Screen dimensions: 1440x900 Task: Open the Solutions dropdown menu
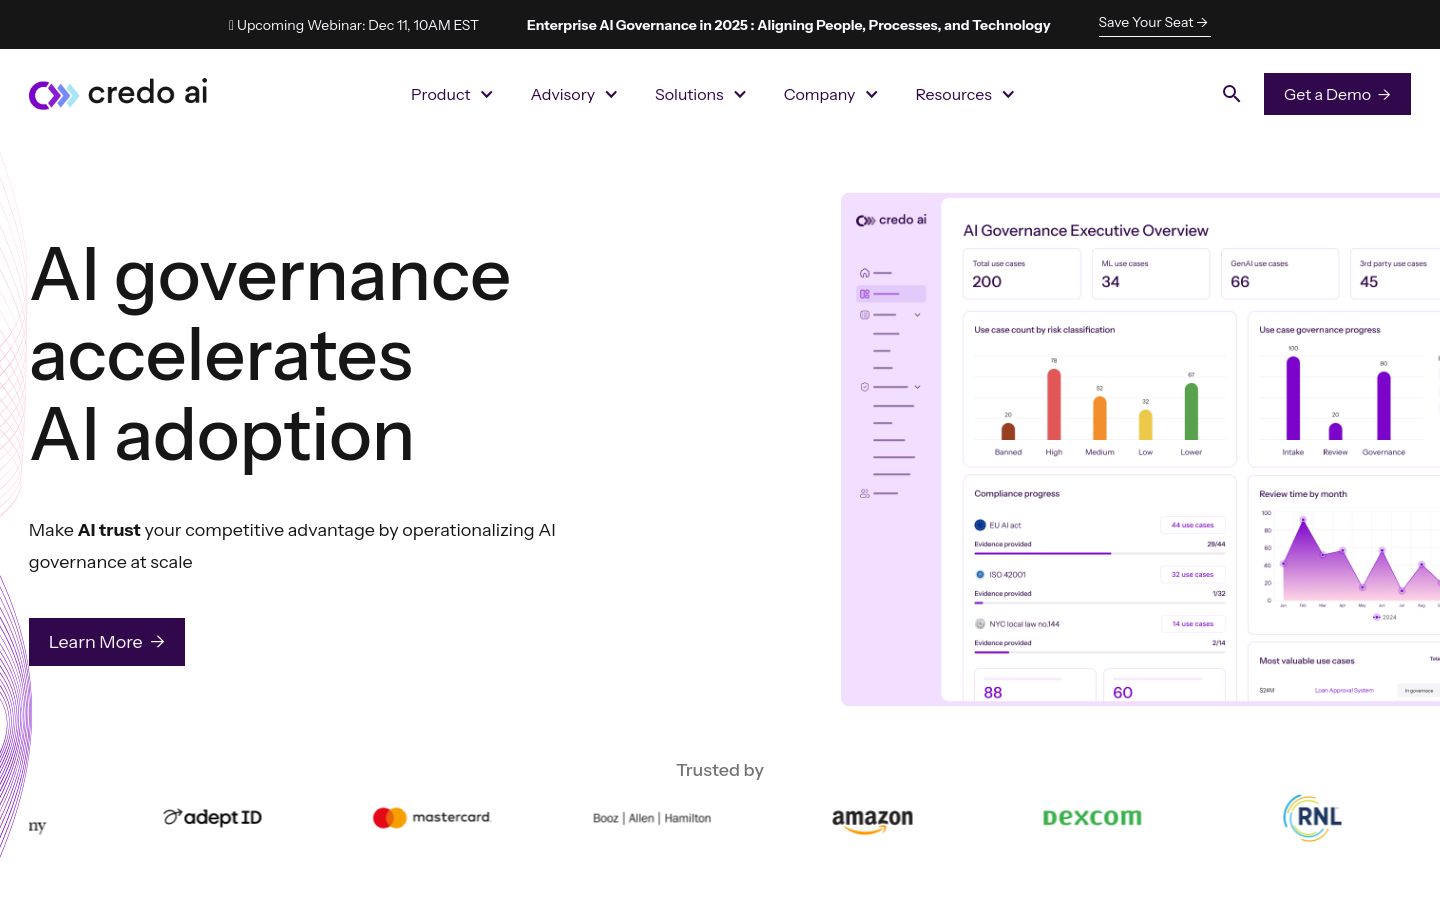click(x=700, y=94)
